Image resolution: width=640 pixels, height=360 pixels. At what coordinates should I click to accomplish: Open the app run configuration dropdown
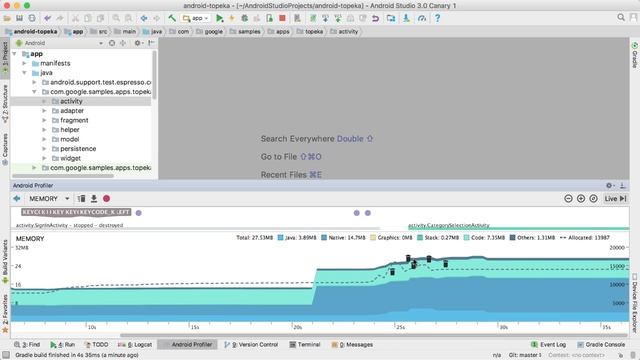coord(196,18)
